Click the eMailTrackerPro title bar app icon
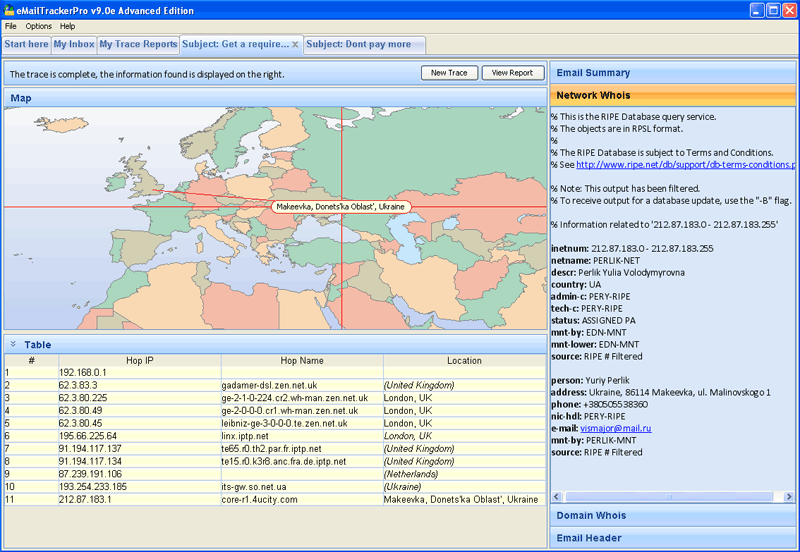The width and height of the screenshot is (800, 552). pos(10,10)
